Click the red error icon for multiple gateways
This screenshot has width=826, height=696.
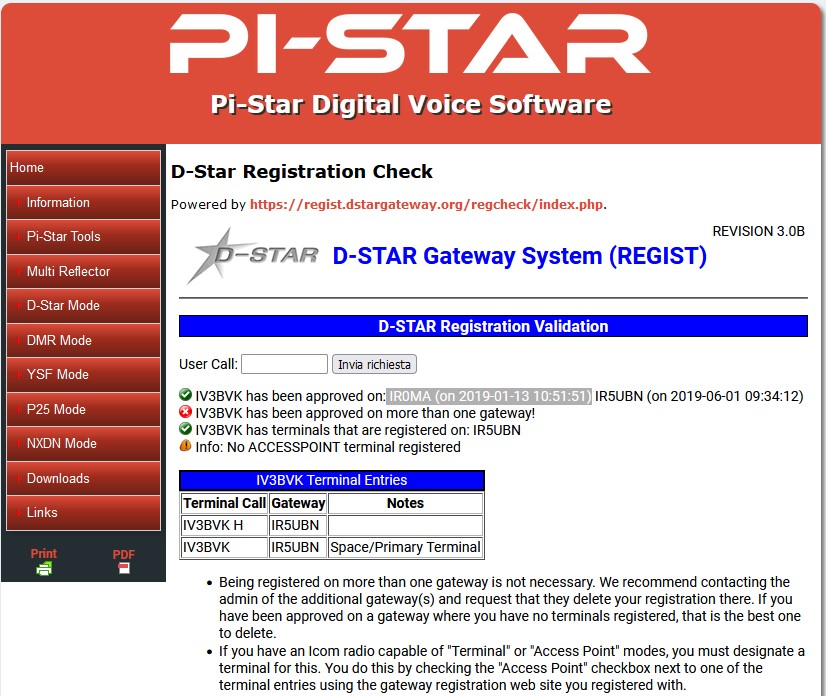(x=185, y=411)
